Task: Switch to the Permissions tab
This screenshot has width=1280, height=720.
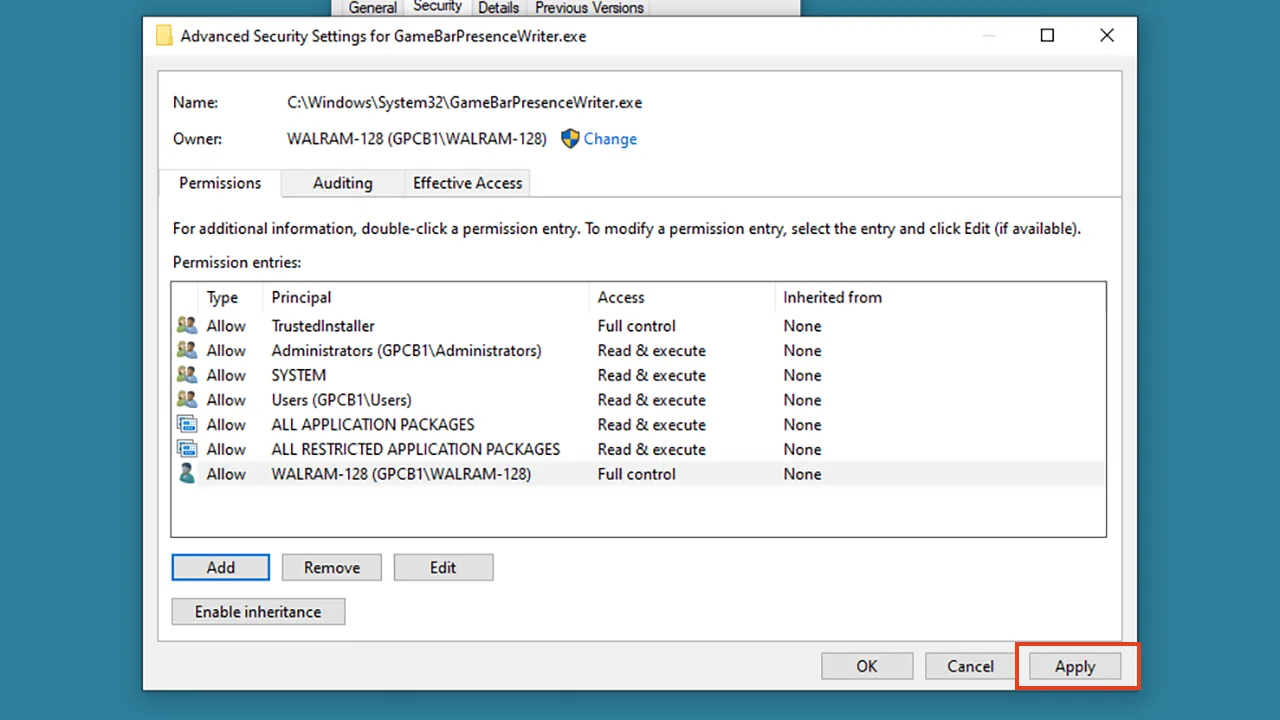Action: click(x=220, y=183)
